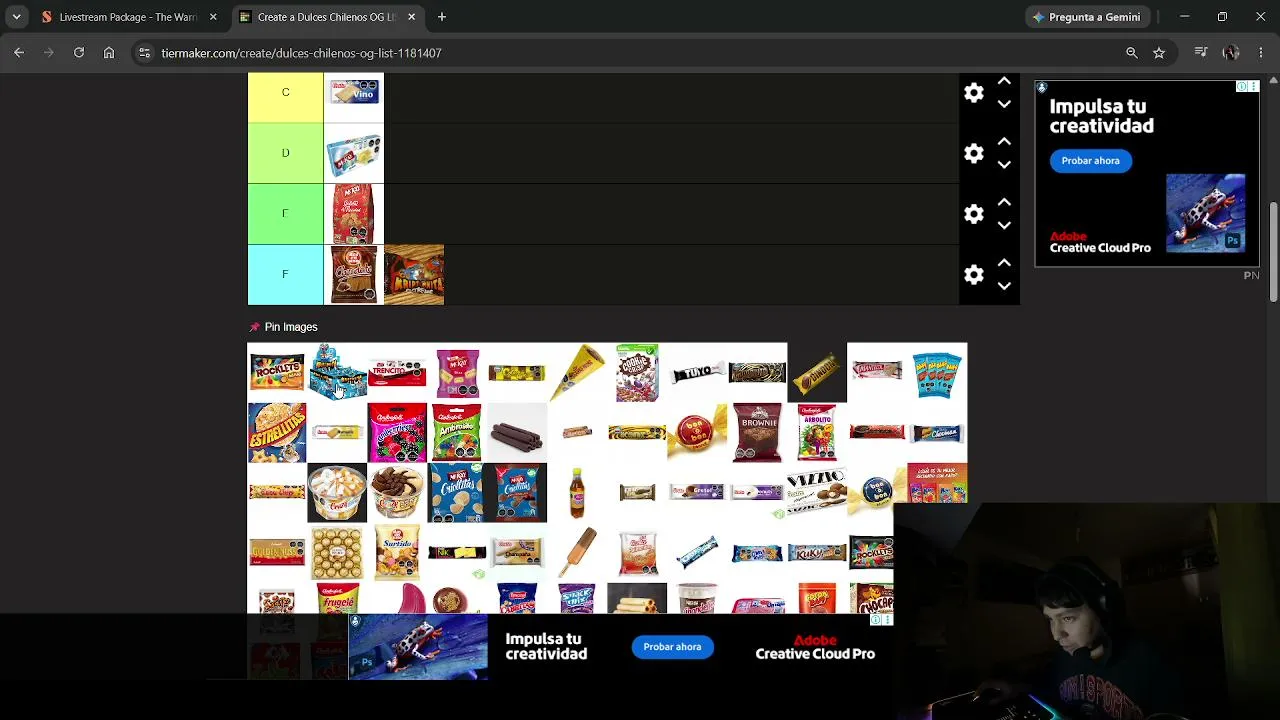Expand the tab search dropdown
Screen dimensions: 1280x720
tap(17, 17)
